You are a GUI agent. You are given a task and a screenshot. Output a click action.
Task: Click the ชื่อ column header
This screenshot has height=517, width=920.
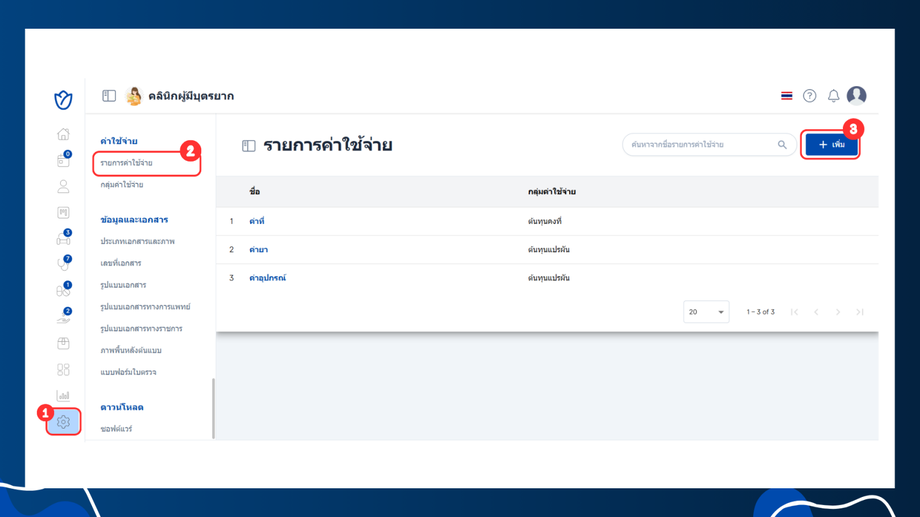[x=255, y=192]
